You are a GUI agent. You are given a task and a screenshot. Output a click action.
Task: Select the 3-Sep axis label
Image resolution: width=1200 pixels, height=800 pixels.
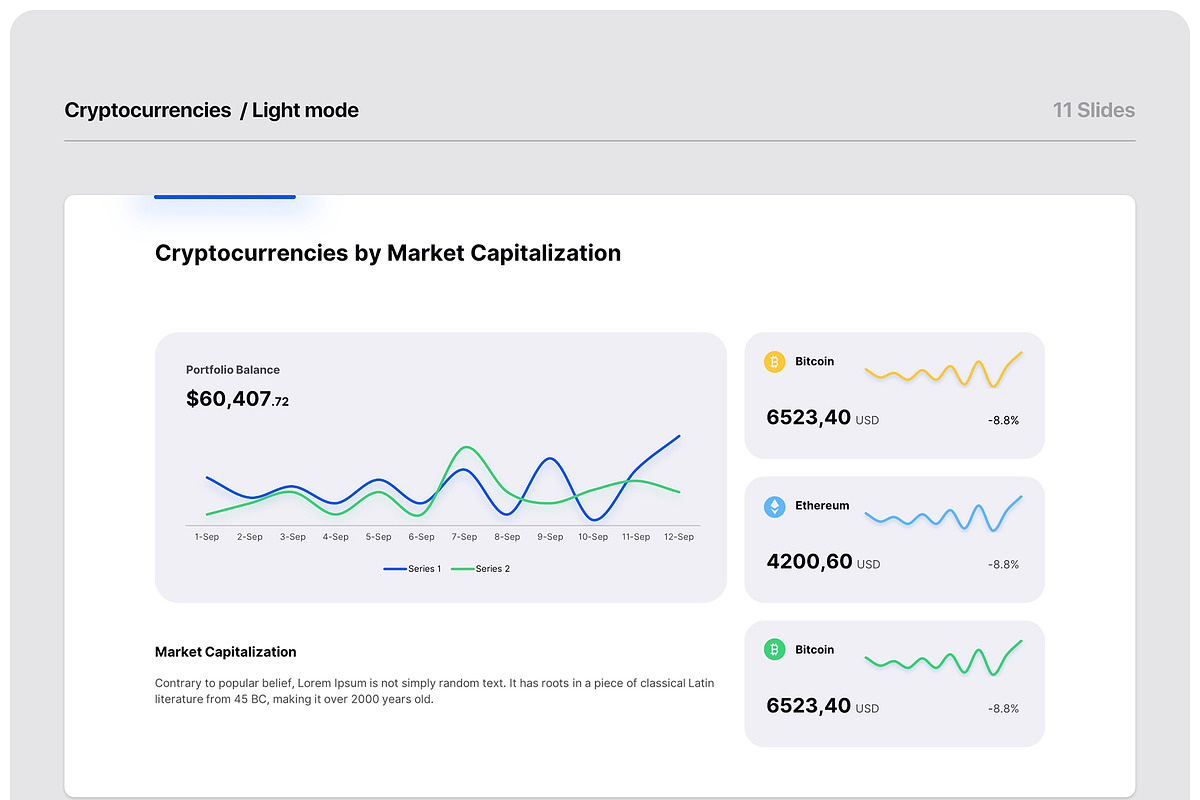[293, 537]
